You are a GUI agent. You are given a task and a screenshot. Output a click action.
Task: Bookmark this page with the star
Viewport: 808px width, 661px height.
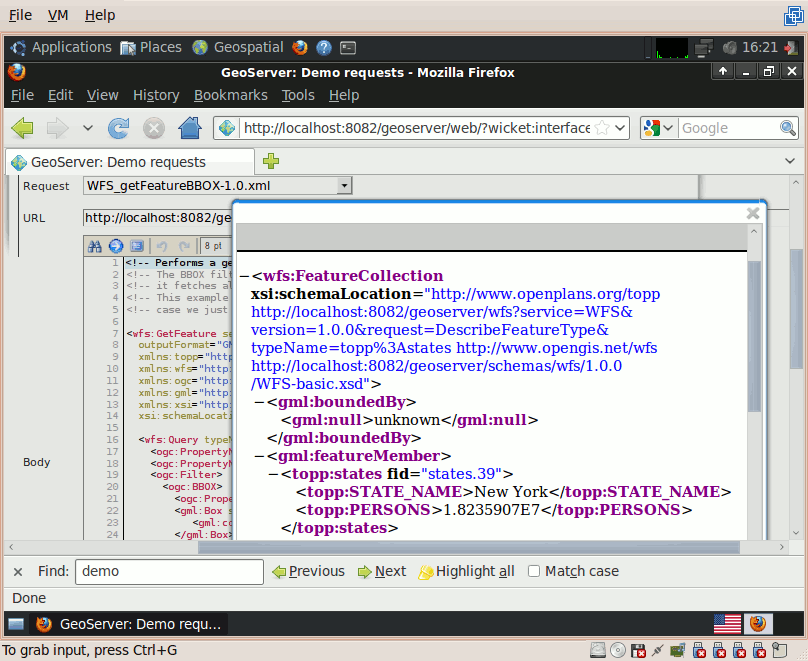[602, 128]
